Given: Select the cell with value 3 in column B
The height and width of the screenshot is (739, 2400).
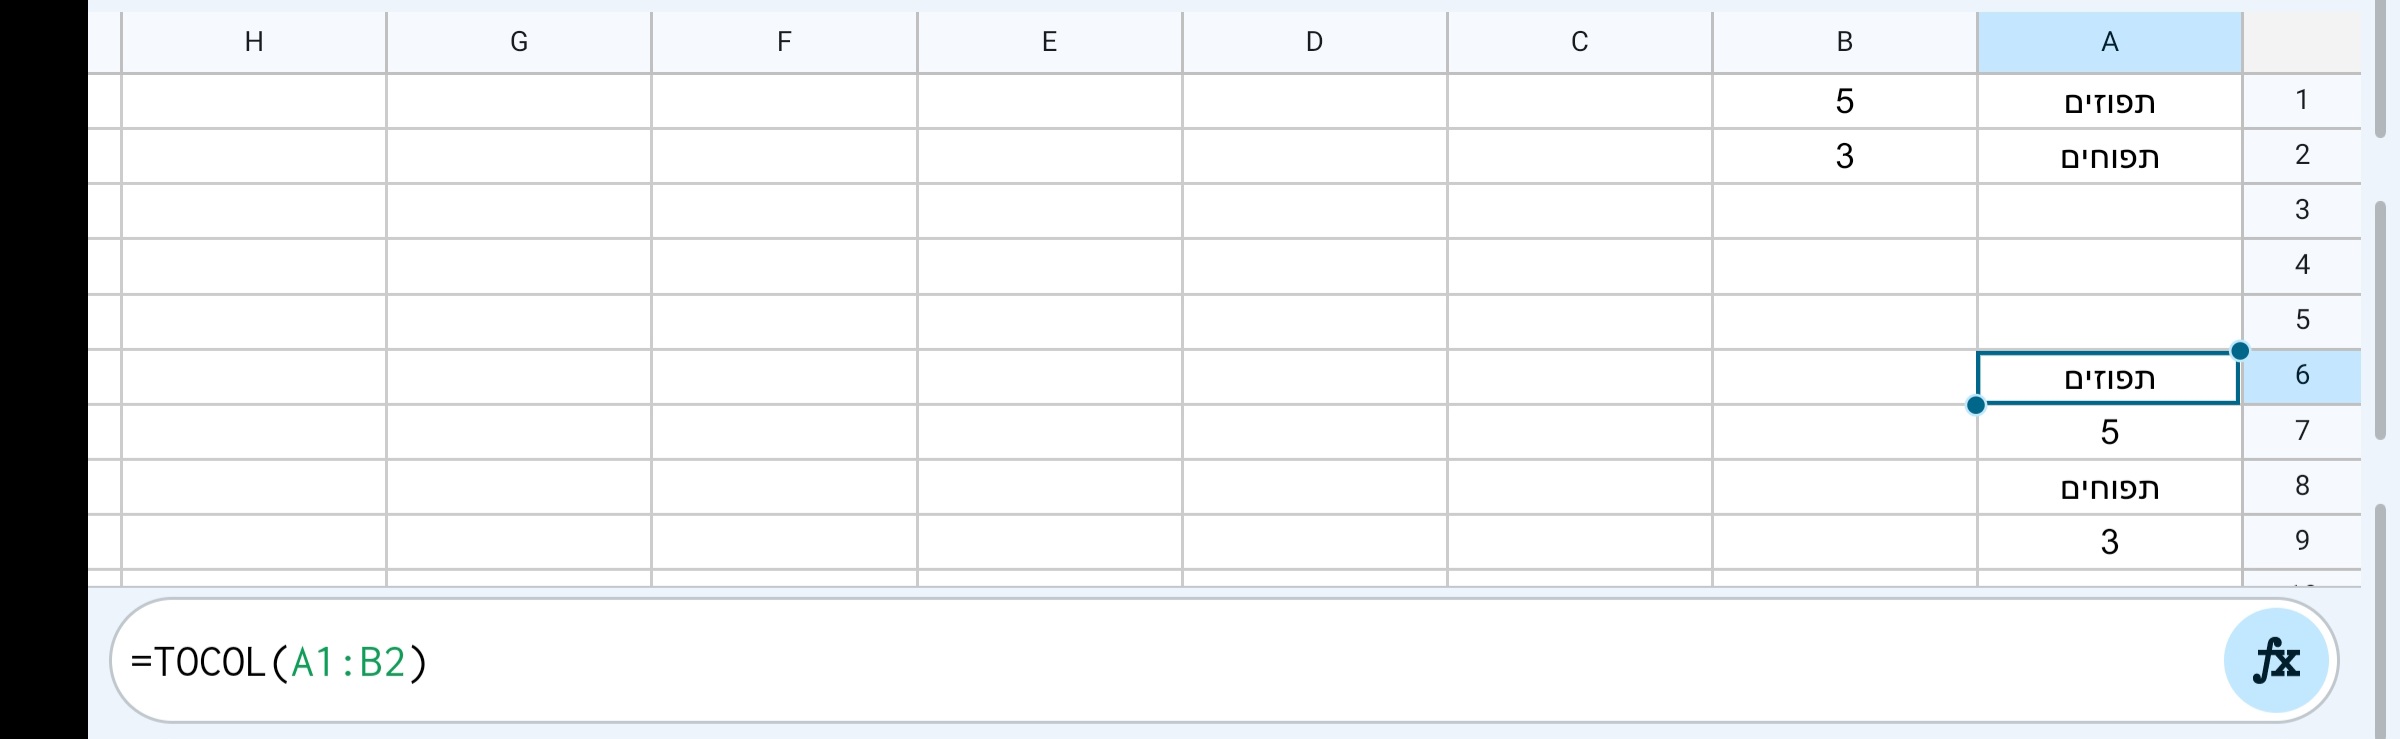Looking at the screenshot, I should click(x=1843, y=155).
